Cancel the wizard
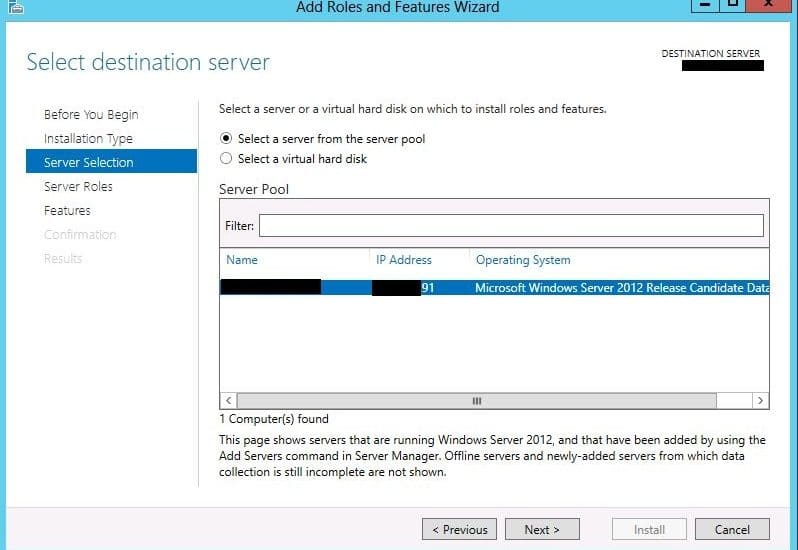Image resolution: width=798 pixels, height=550 pixels. (x=732, y=529)
